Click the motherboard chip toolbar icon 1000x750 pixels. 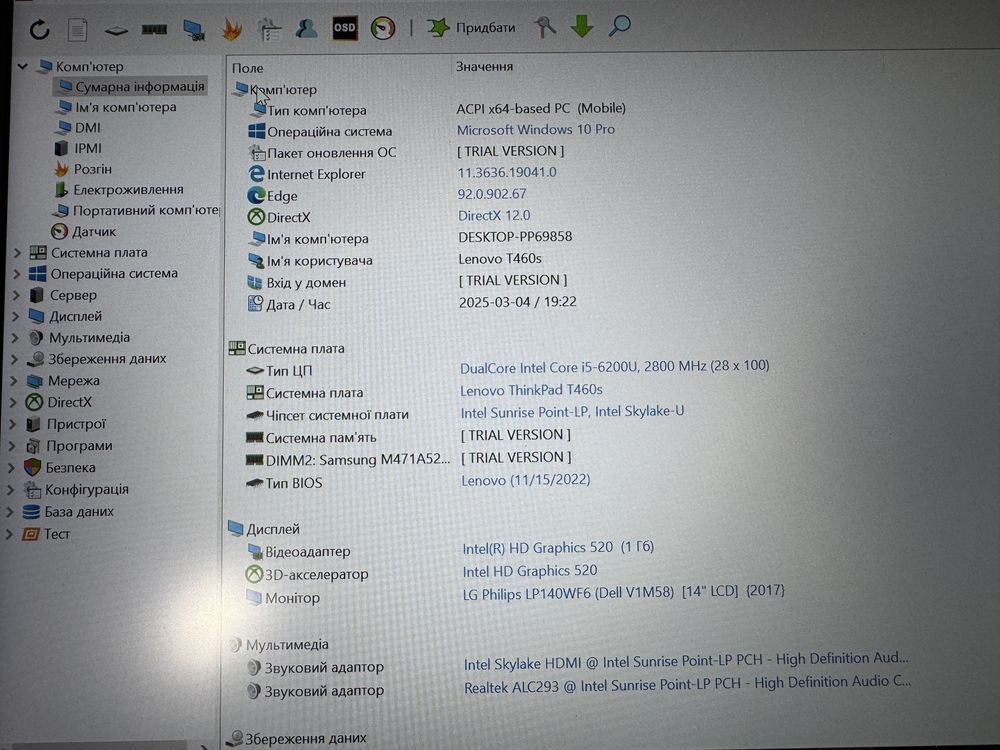116,30
